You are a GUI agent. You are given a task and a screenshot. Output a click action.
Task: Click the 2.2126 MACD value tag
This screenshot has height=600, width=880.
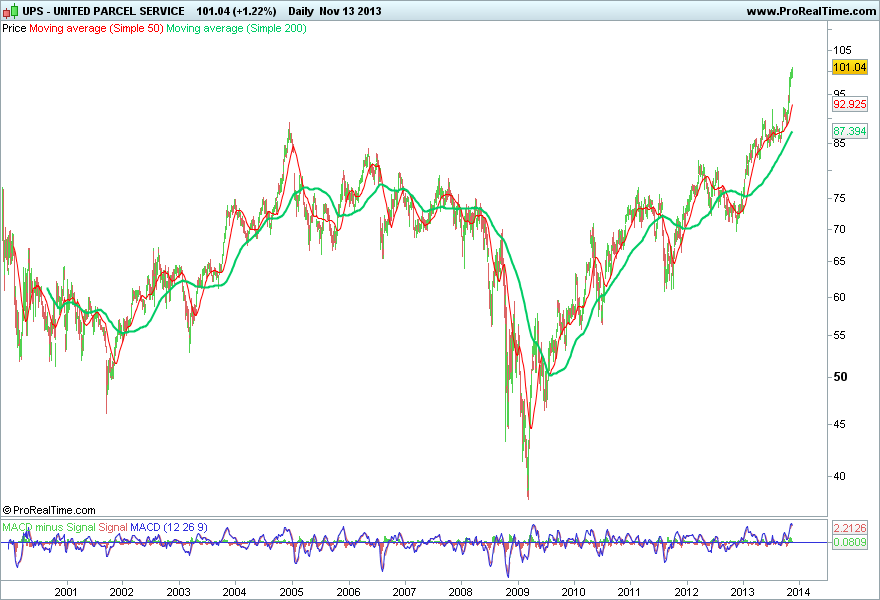tap(850, 528)
